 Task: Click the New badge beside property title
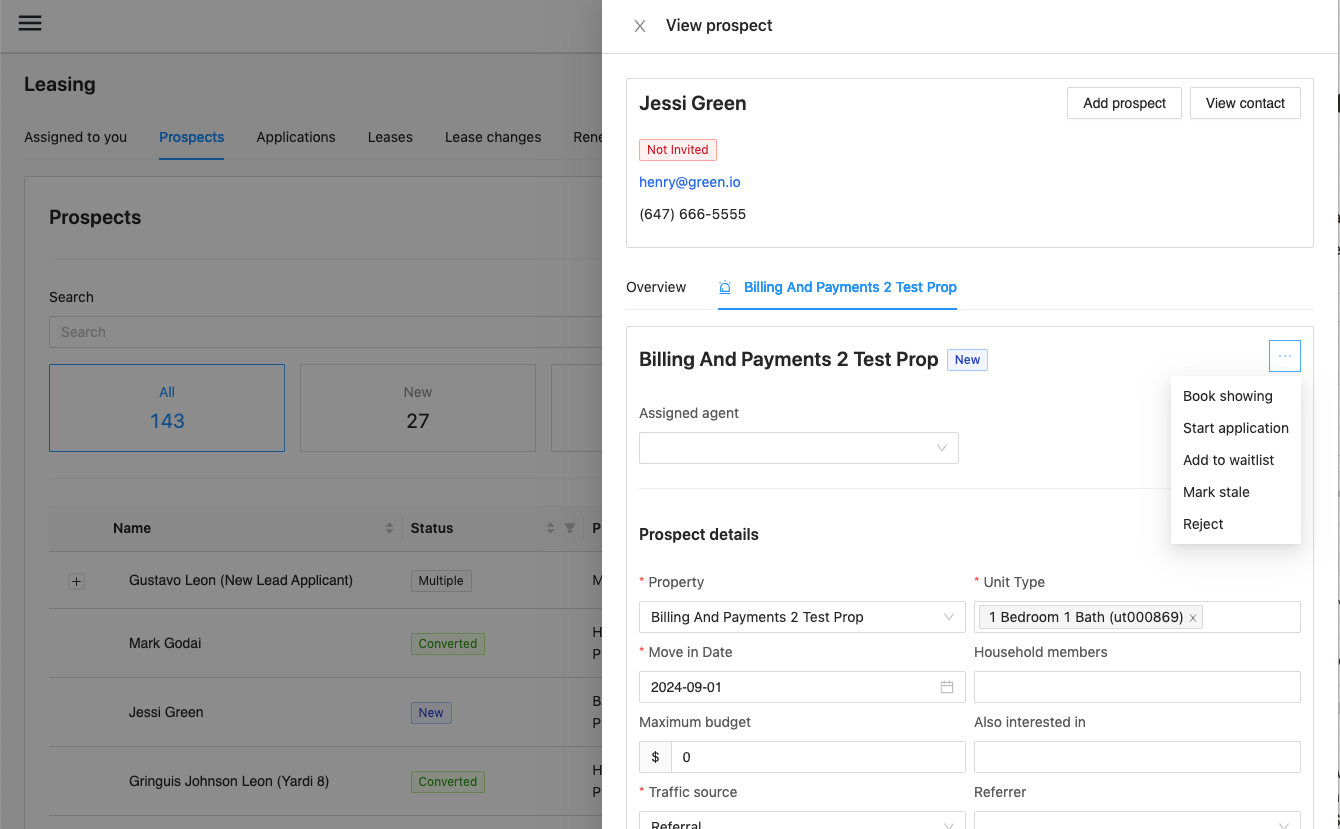pyautogui.click(x=967, y=360)
